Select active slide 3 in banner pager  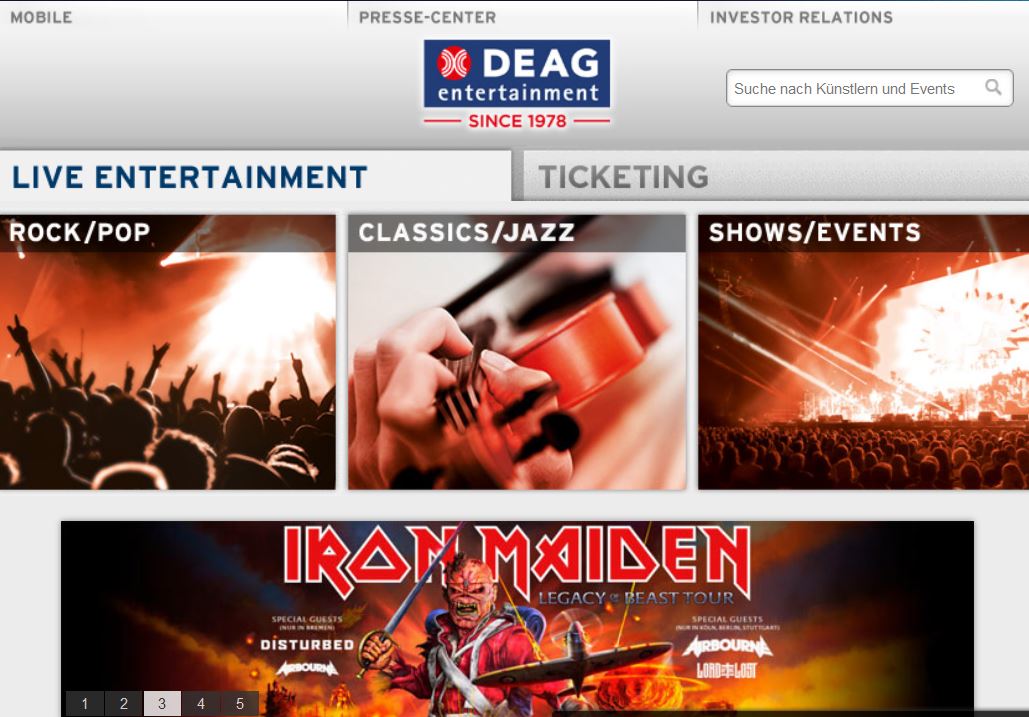(162, 704)
